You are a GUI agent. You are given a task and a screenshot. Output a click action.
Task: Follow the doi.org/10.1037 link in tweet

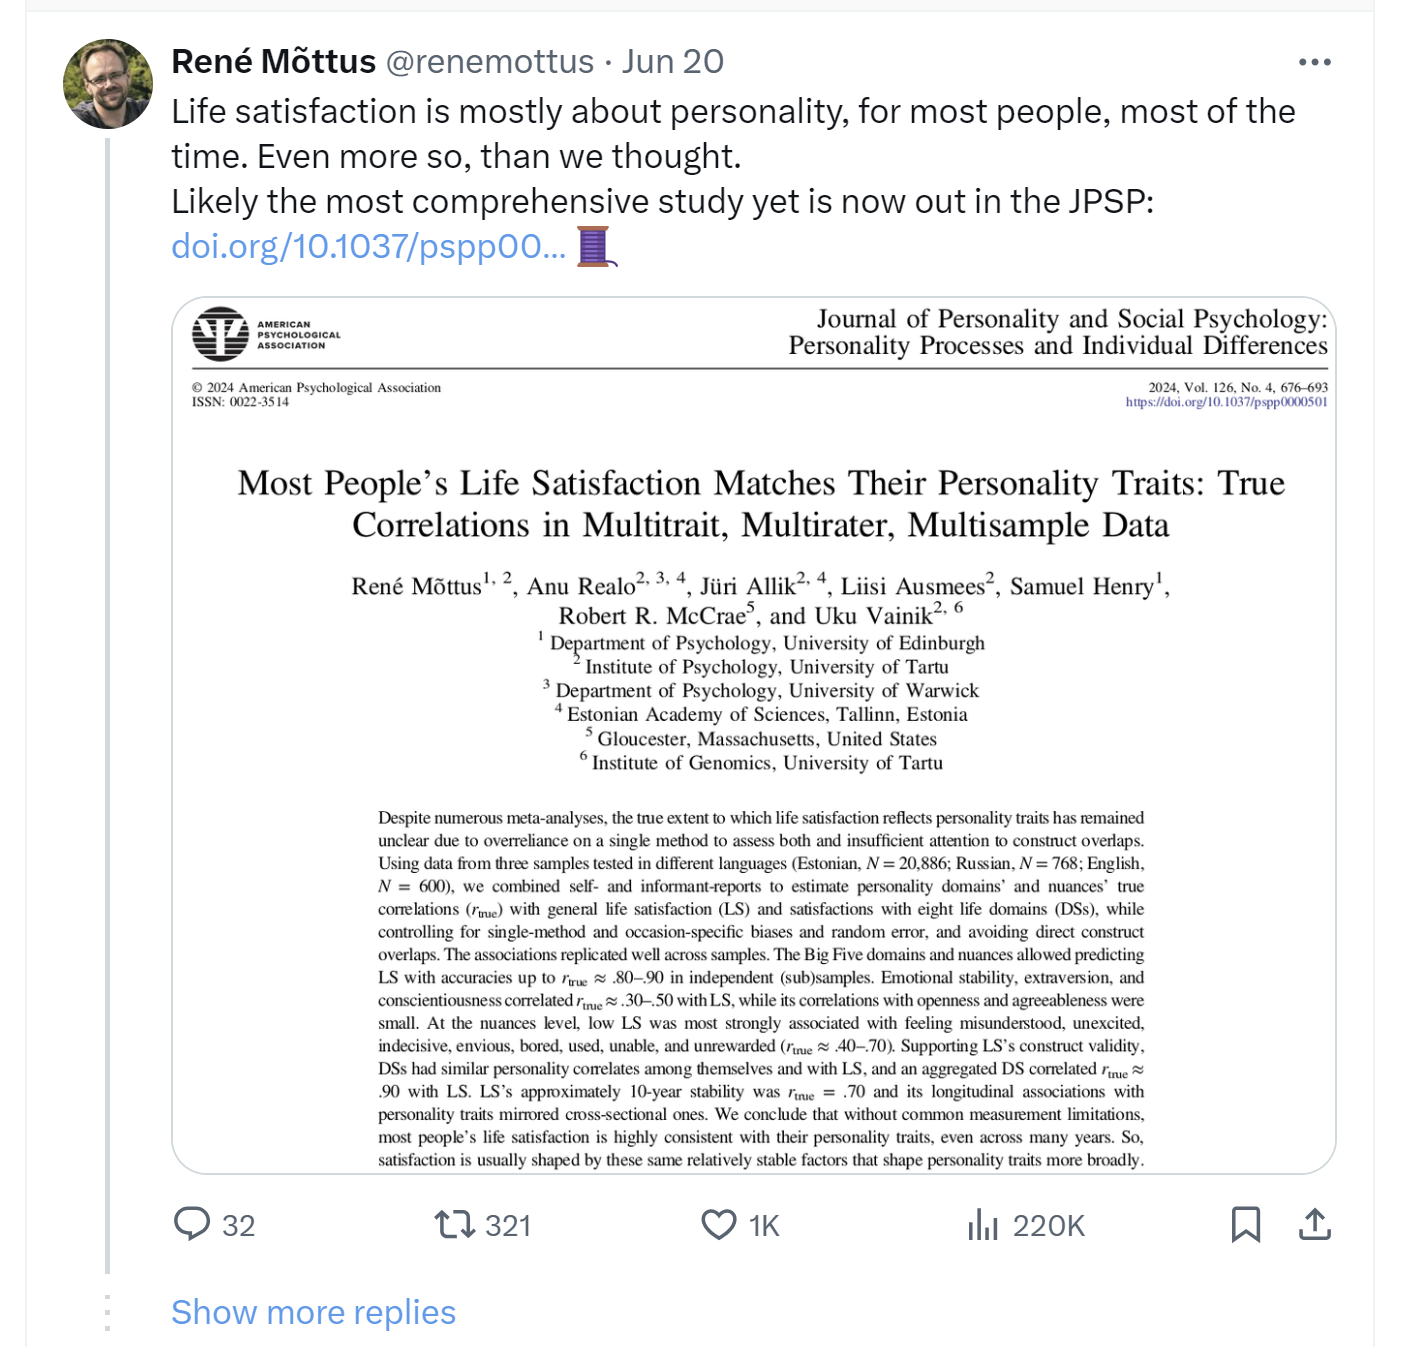click(368, 246)
